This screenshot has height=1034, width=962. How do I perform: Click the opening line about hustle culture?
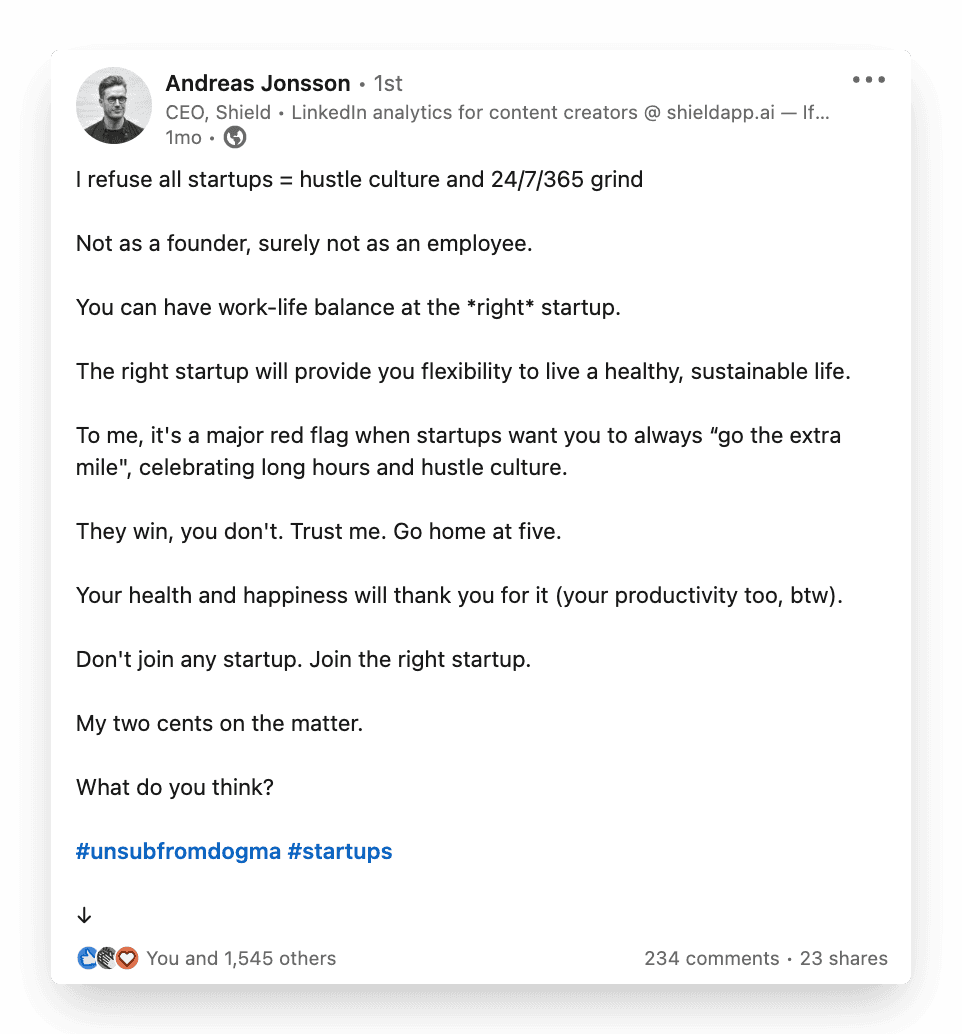(359, 180)
